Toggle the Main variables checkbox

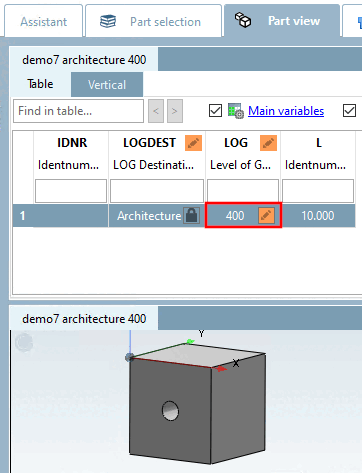coord(215,111)
